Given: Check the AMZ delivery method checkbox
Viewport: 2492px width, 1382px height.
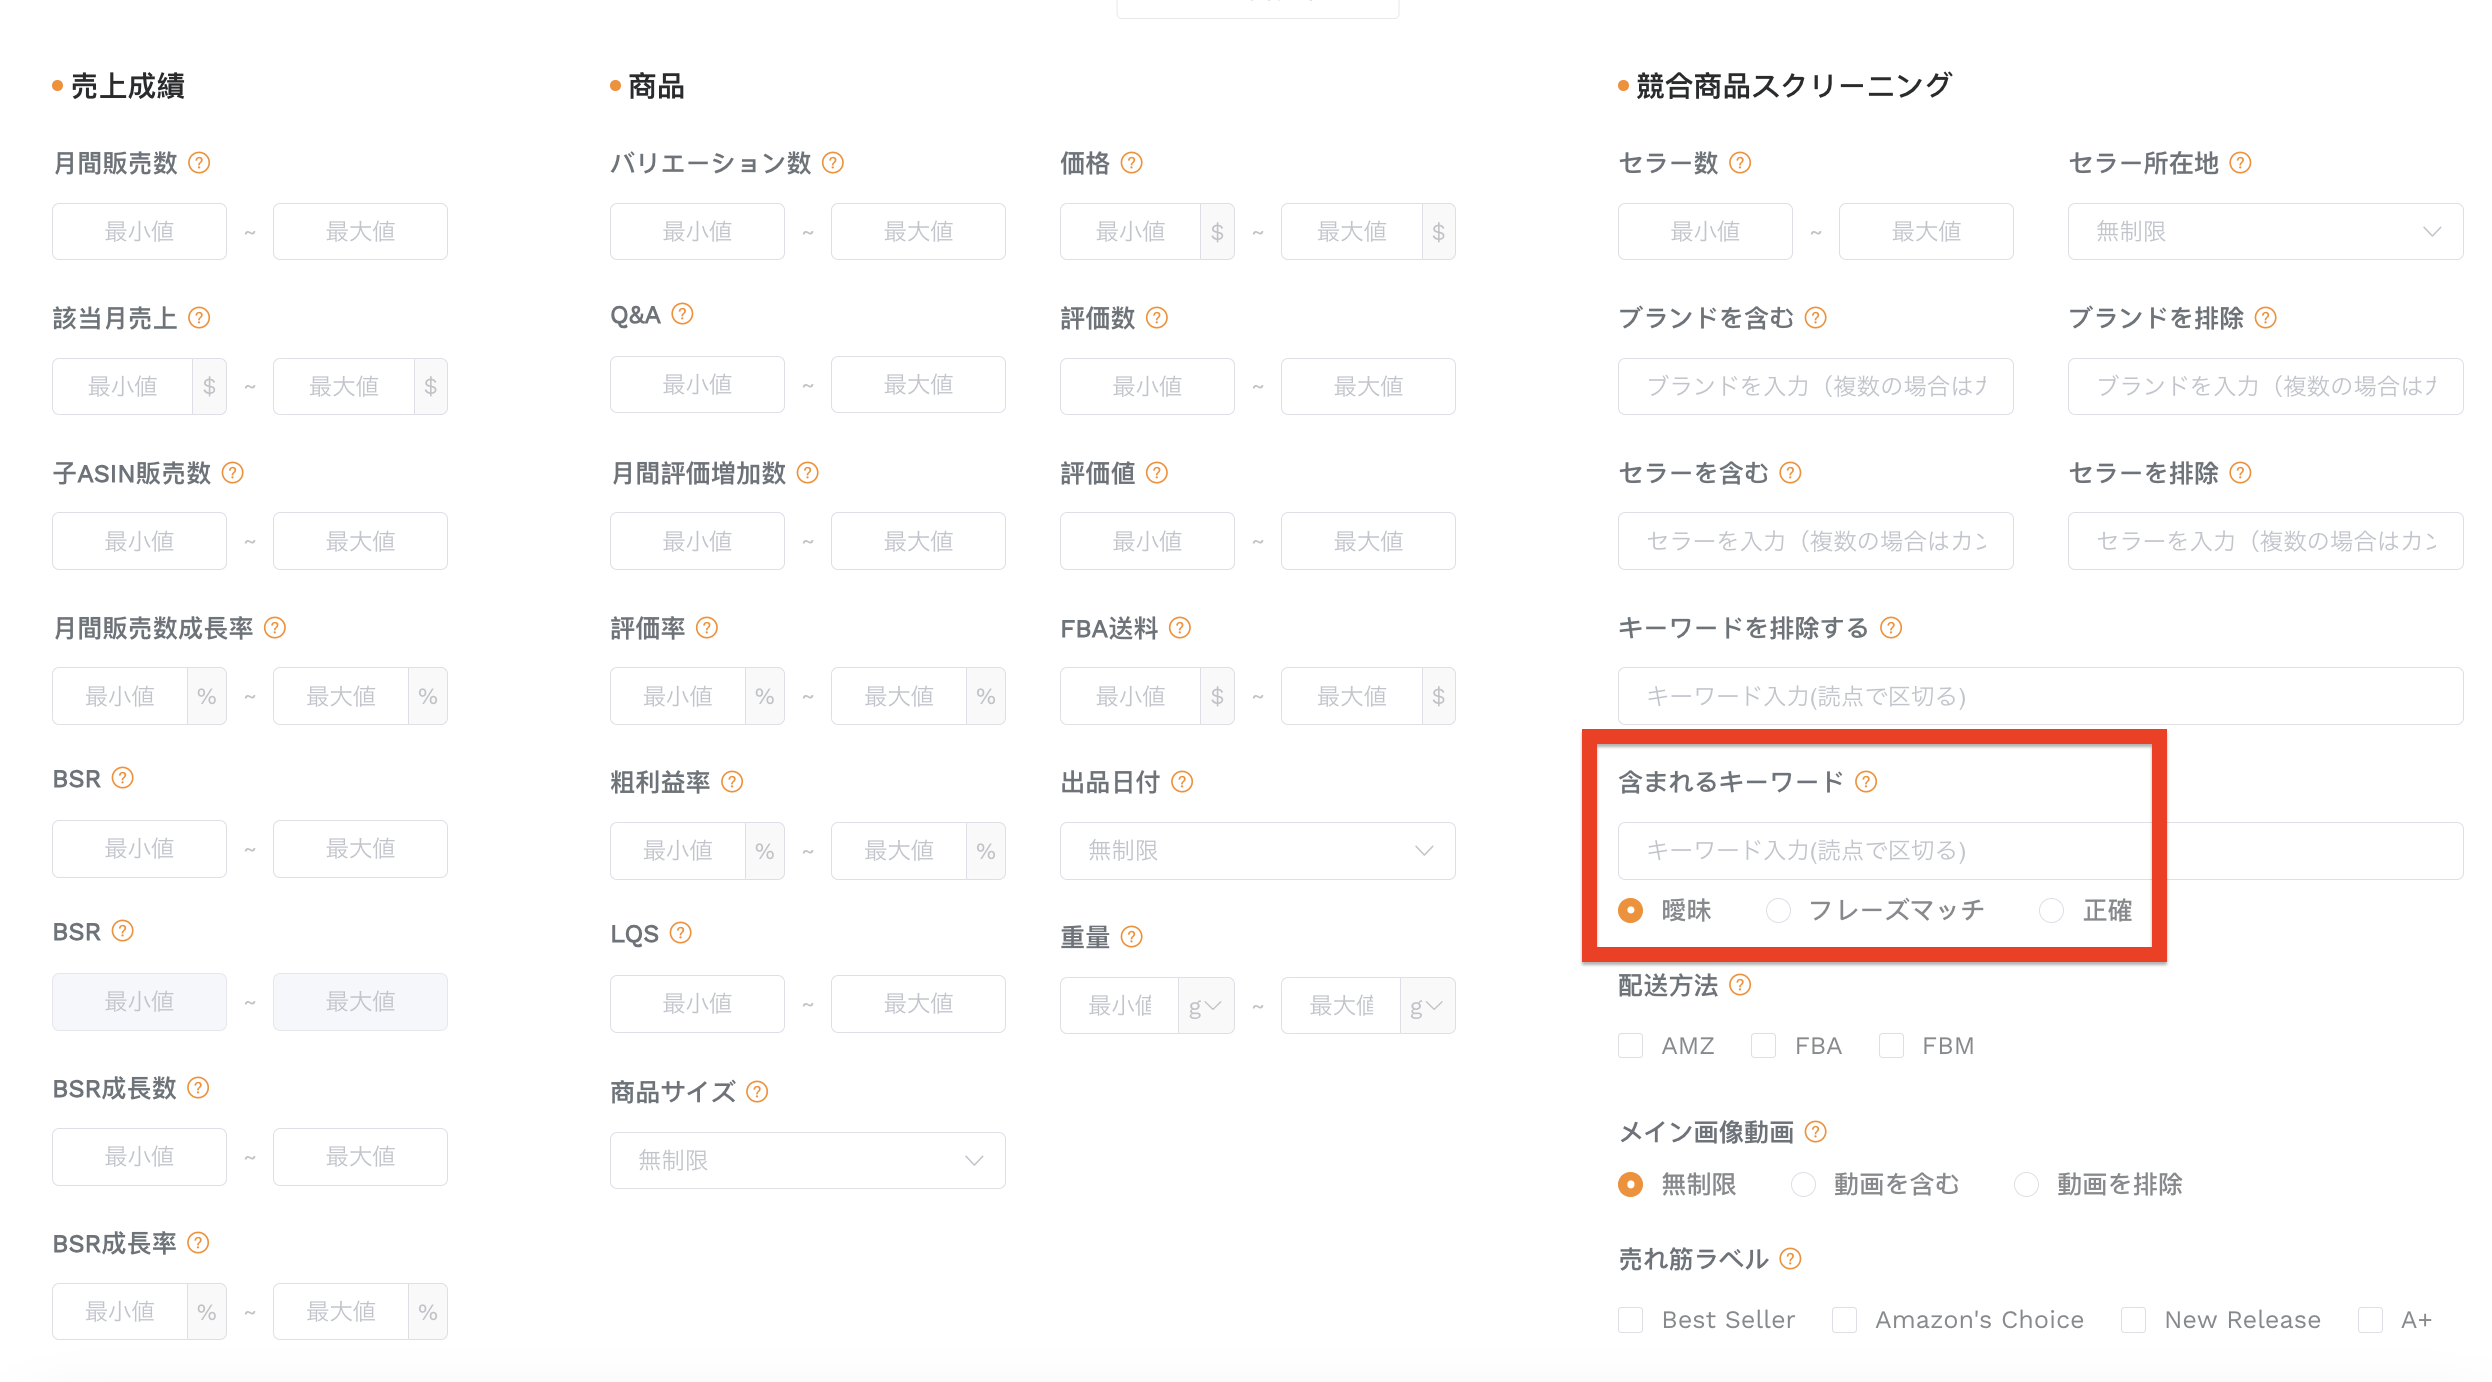Looking at the screenshot, I should tap(1630, 1046).
